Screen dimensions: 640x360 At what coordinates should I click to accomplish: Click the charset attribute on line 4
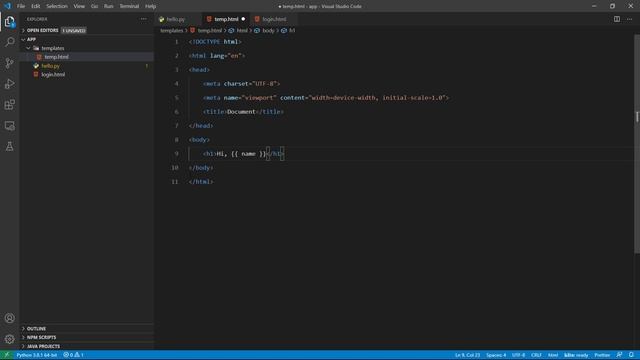click(236, 84)
